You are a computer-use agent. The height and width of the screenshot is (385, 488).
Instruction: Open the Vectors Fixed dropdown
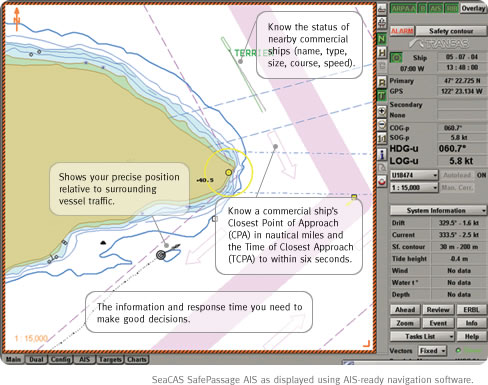(432, 351)
